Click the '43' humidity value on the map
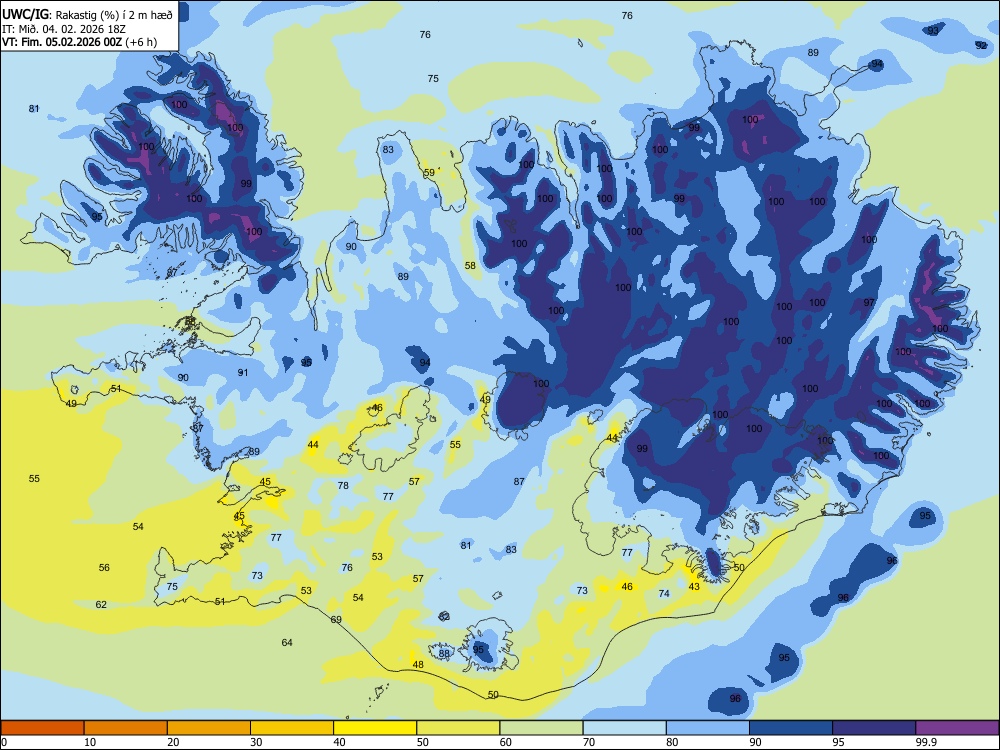Image resolution: width=1000 pixels, height=750 pixels. coord(694,587)
